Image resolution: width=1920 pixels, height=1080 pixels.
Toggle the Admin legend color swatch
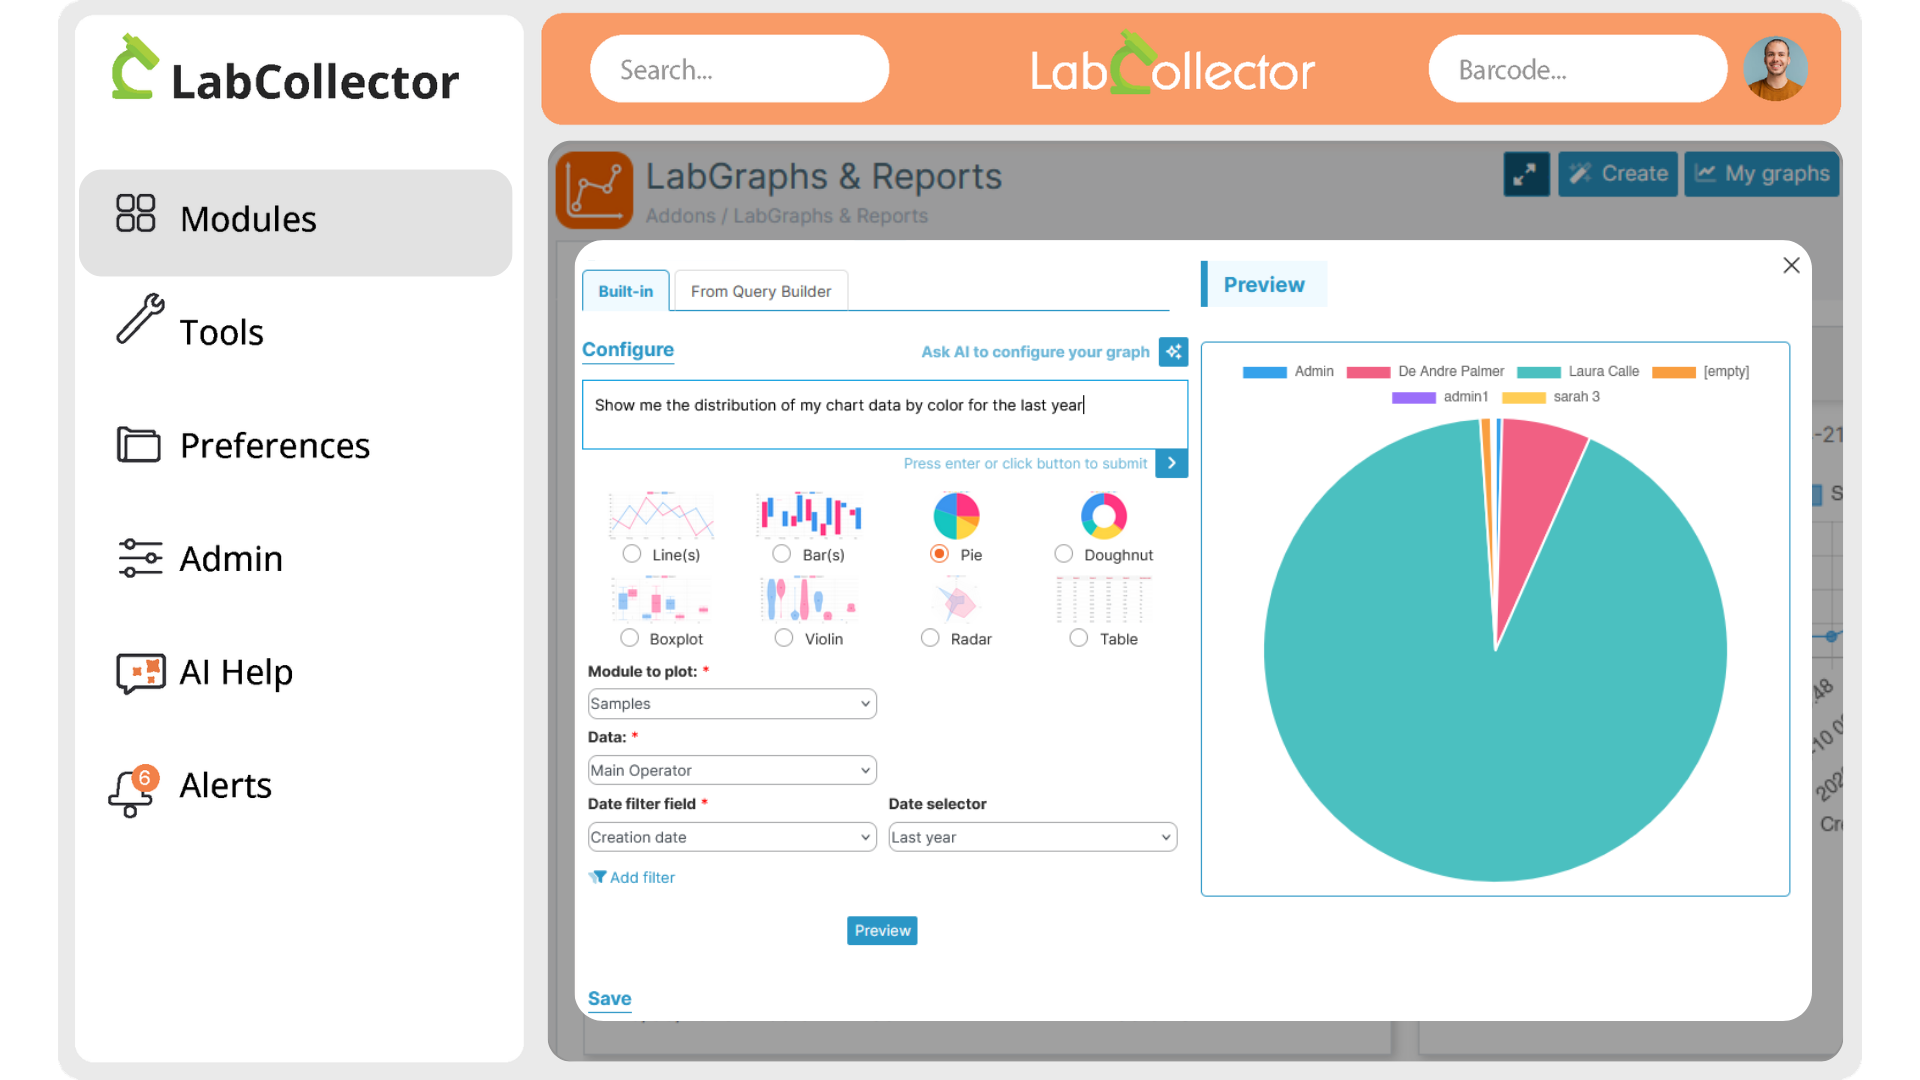(x=1264, y=372)
